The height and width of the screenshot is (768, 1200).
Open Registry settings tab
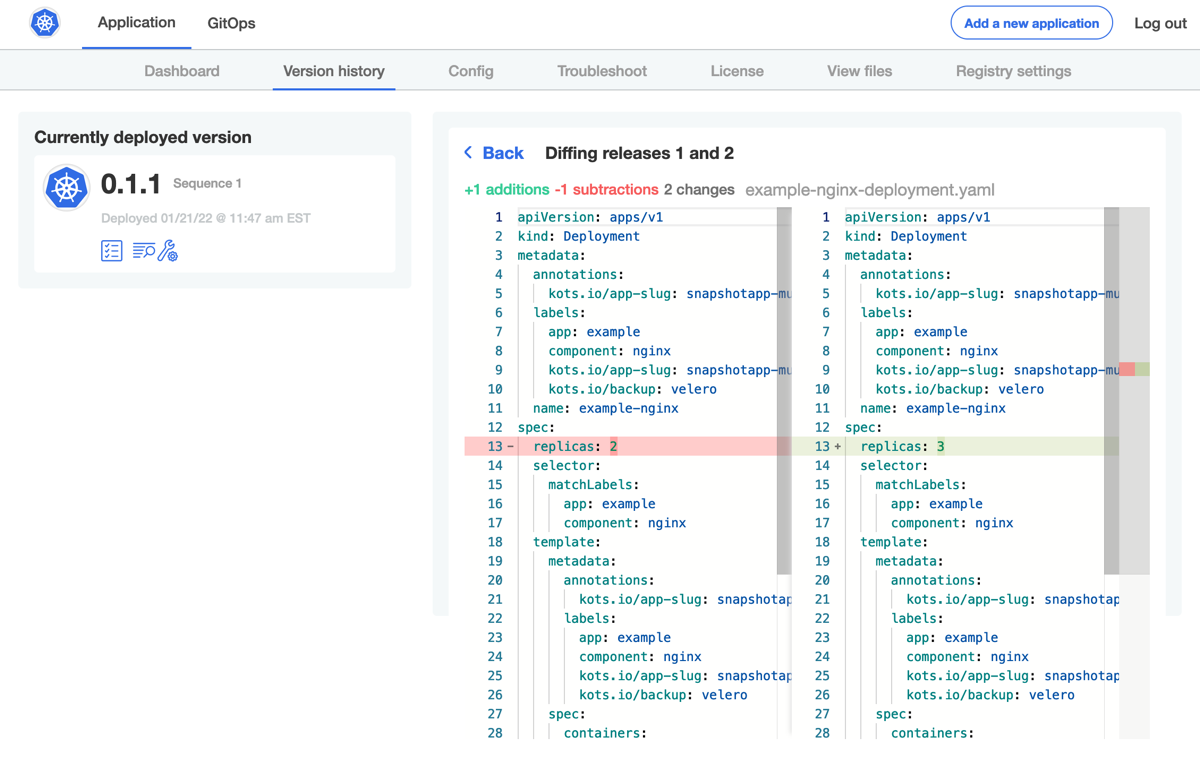pyautogui.click(x=1013, y=71)
